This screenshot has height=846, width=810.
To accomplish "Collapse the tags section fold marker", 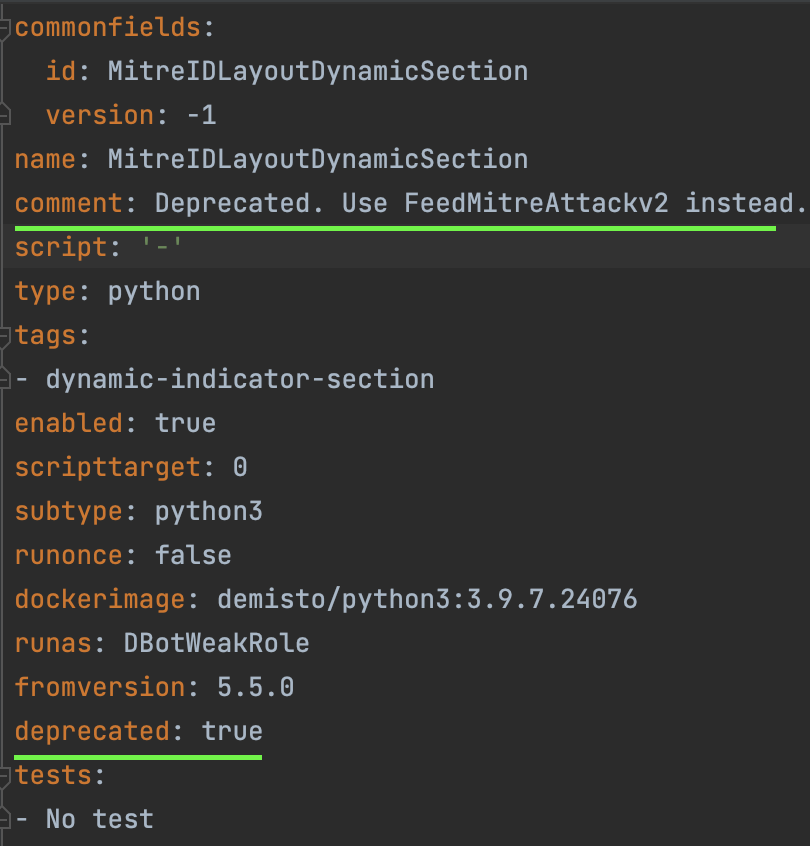I will [7, 336].
